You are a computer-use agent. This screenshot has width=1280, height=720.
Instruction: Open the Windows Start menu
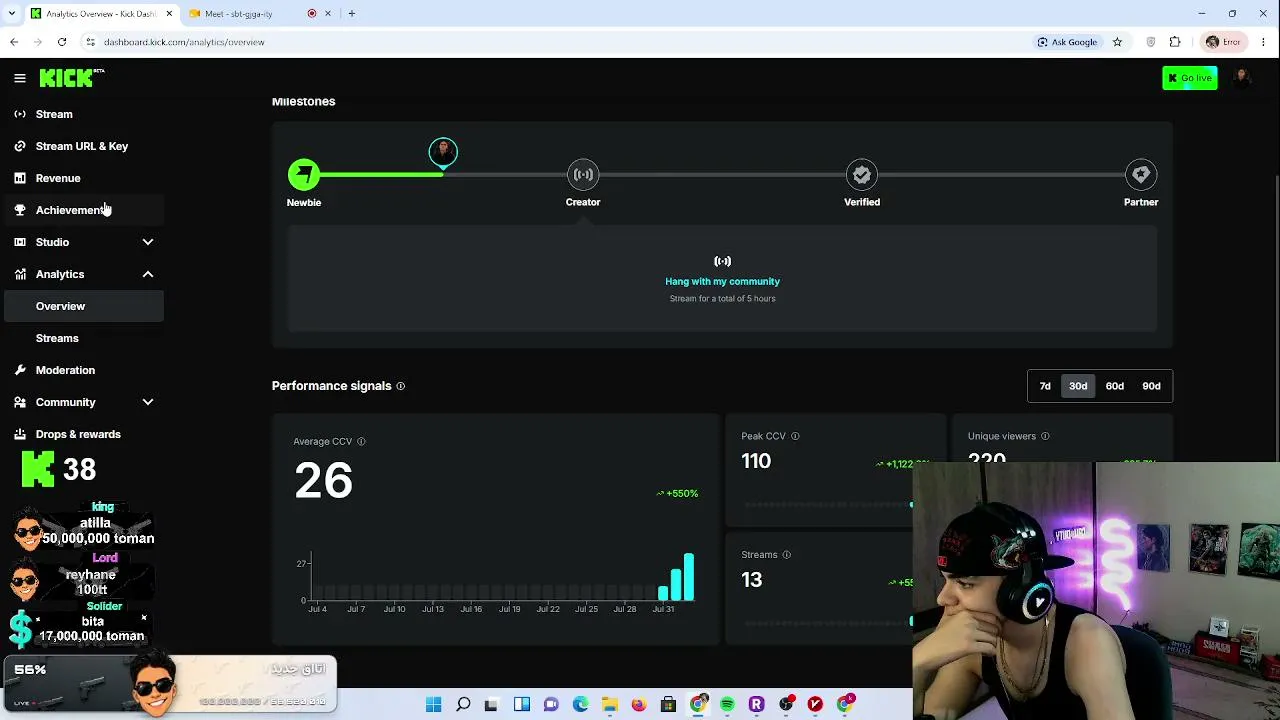point(434,705)
